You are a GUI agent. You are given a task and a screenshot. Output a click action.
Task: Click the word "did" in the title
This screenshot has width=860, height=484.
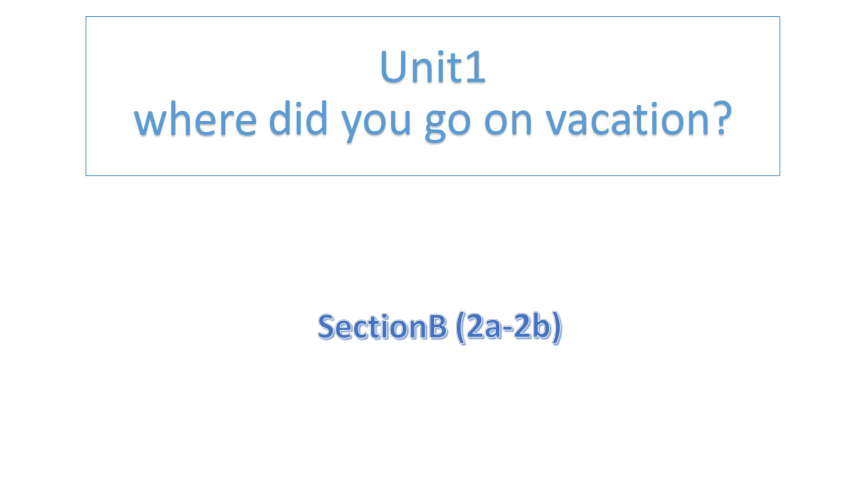[298, 118]
